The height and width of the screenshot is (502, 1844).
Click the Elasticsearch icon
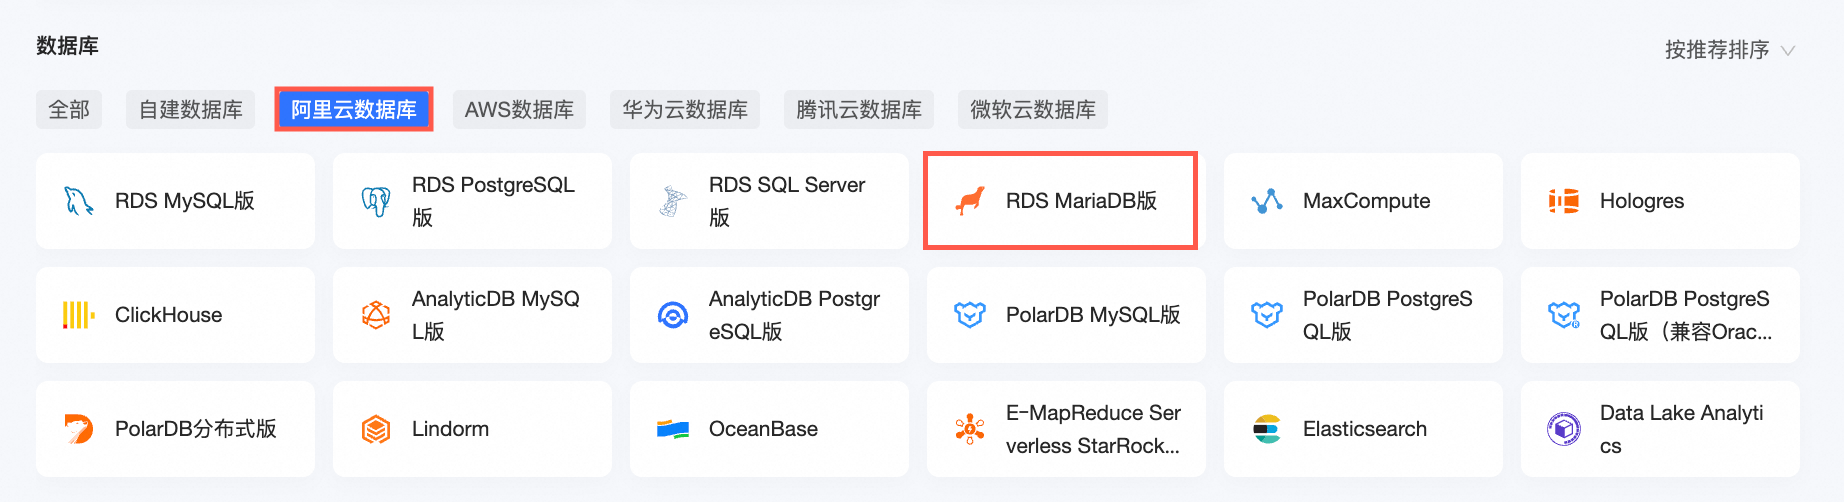[x=1267, y=429]
